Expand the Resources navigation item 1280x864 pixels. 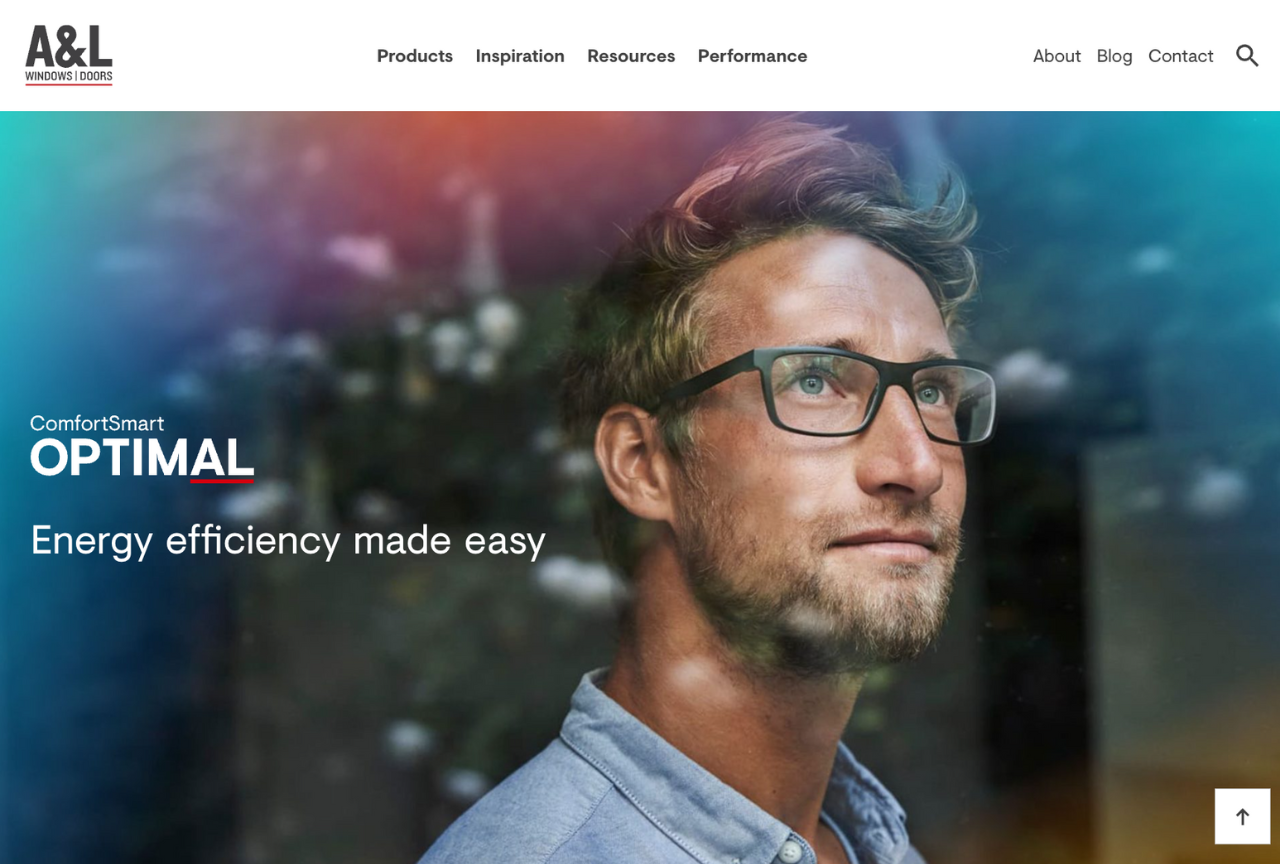point(631,56)
